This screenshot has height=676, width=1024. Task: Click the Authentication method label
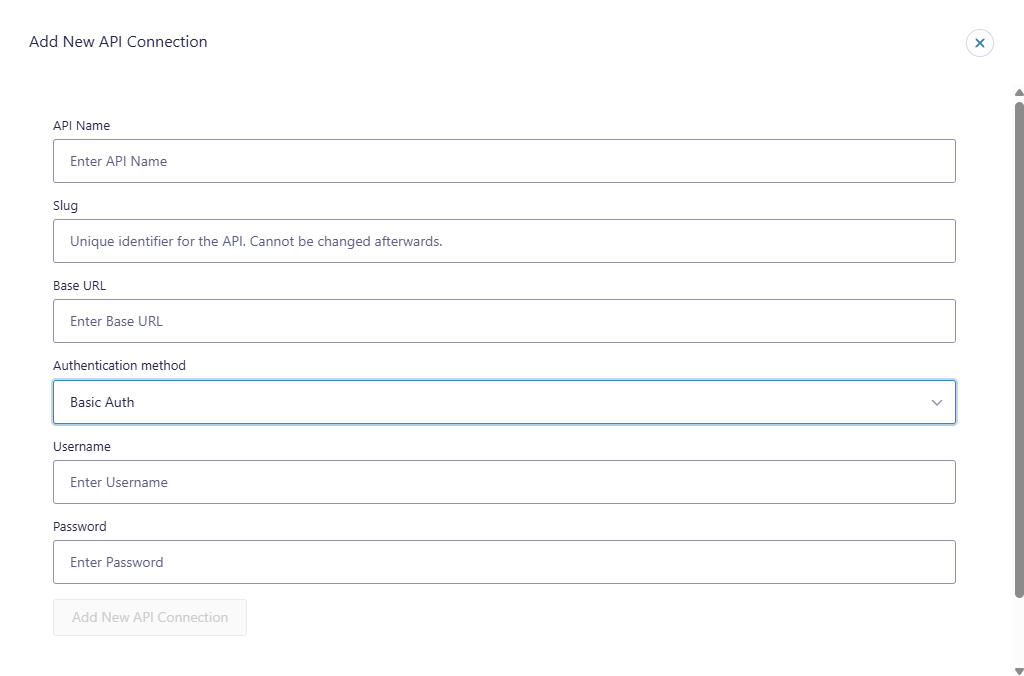click(119, 365)
